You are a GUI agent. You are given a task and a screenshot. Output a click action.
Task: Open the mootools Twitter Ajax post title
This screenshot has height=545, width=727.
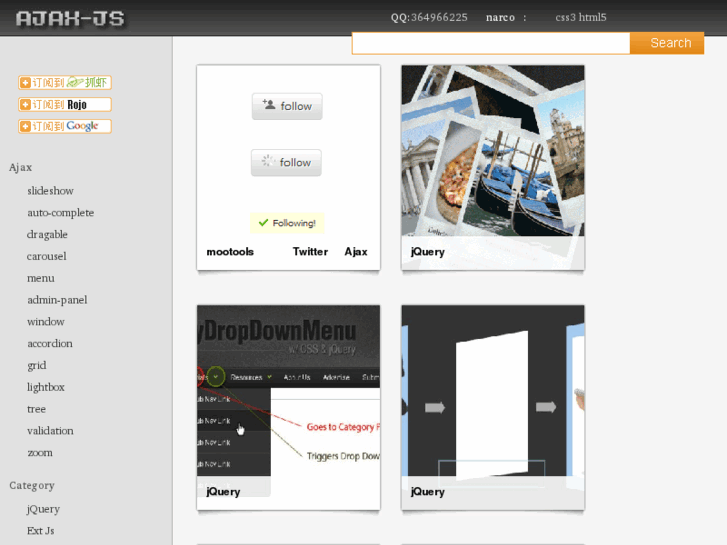(287, 252)
